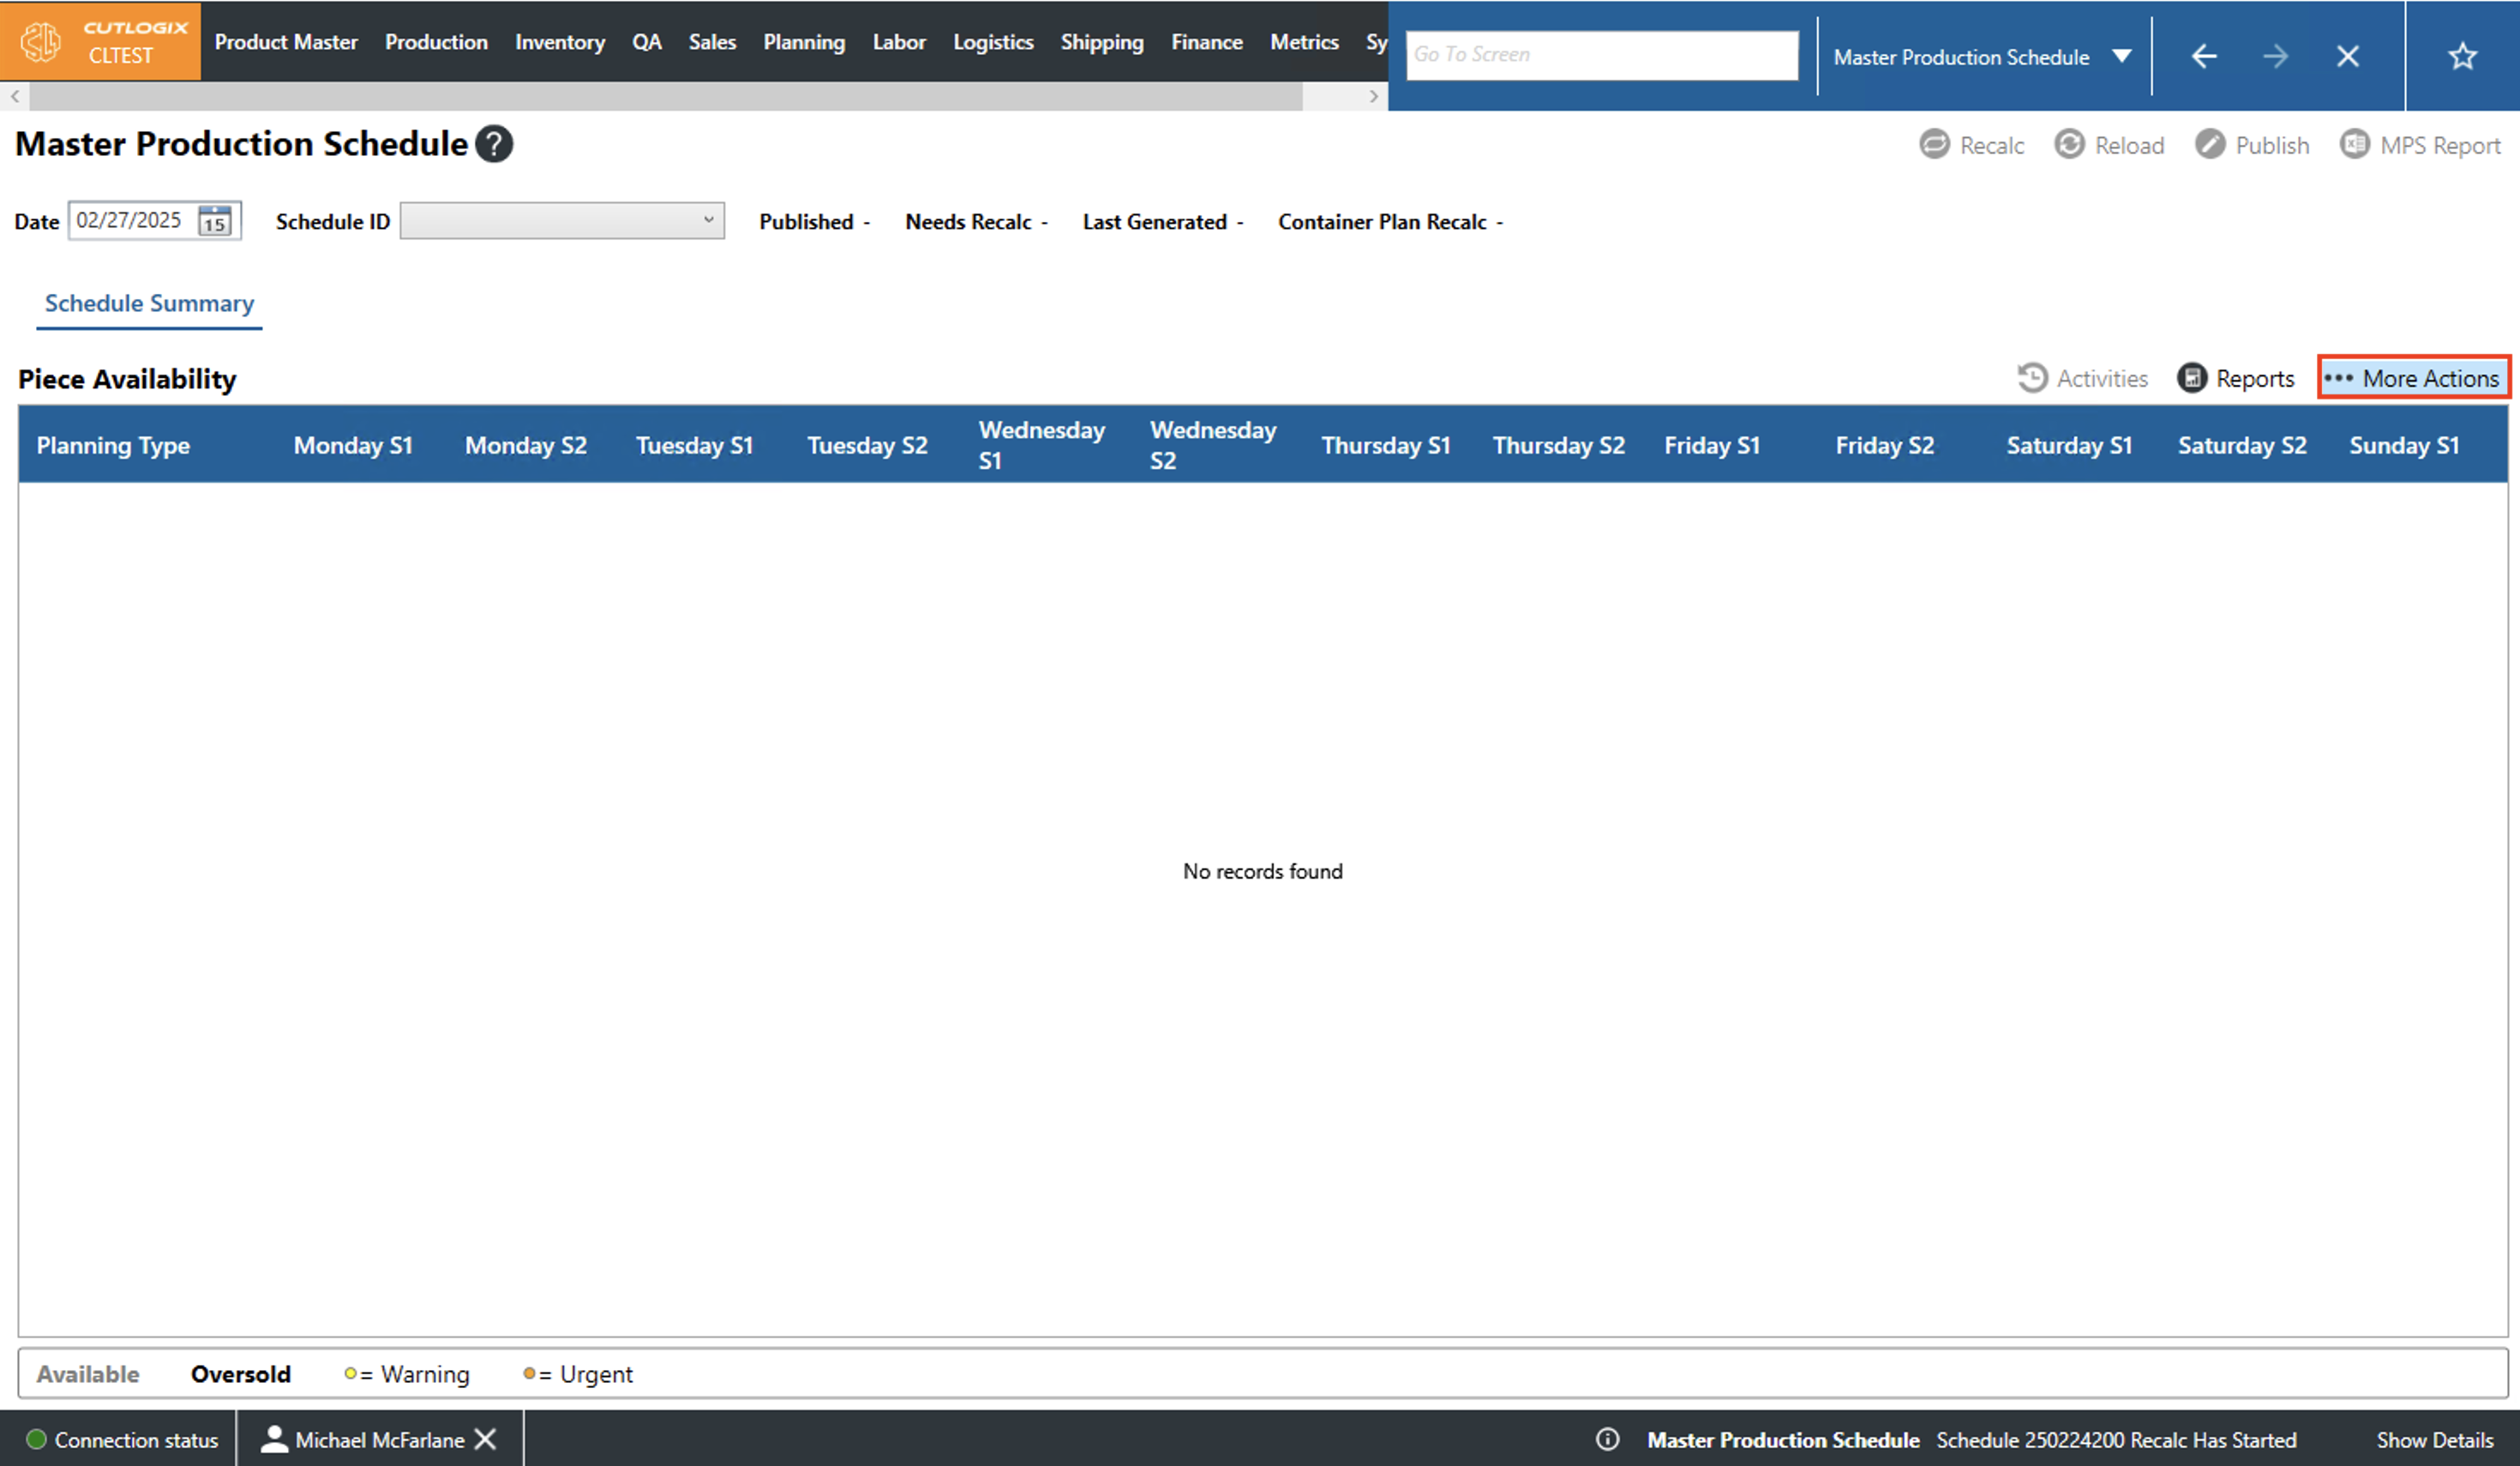
Task: Click the Recalc icon button
Action: click(x=1934, y=145)
